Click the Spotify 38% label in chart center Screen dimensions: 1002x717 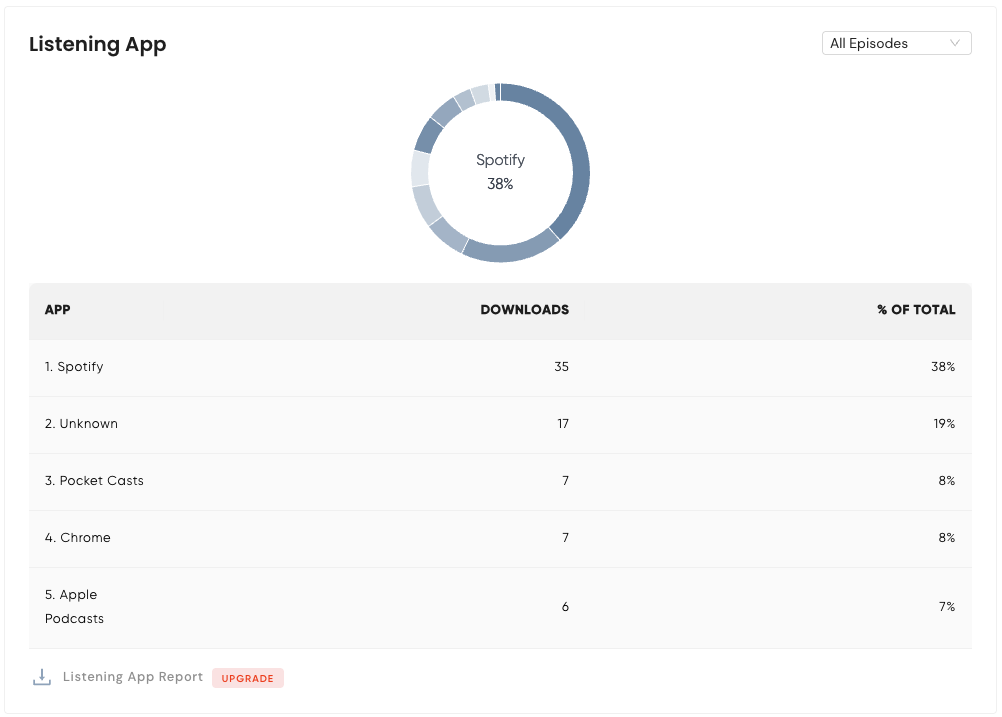click(x=500, y=172)
